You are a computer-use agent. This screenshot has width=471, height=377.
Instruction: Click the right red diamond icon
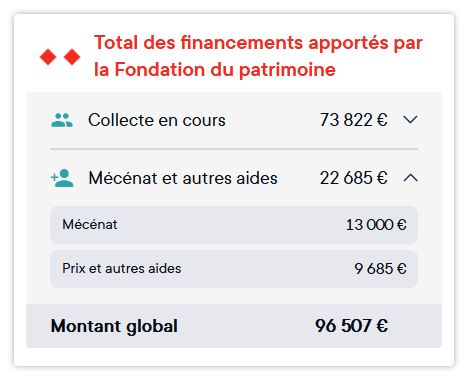(x=72, y=57)
